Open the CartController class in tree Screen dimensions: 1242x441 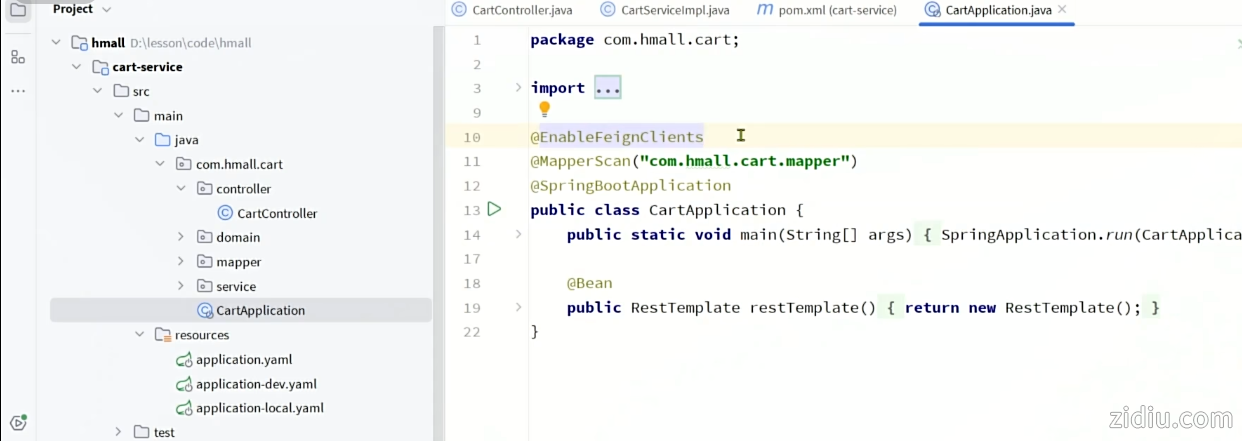[x=276, y=213]
